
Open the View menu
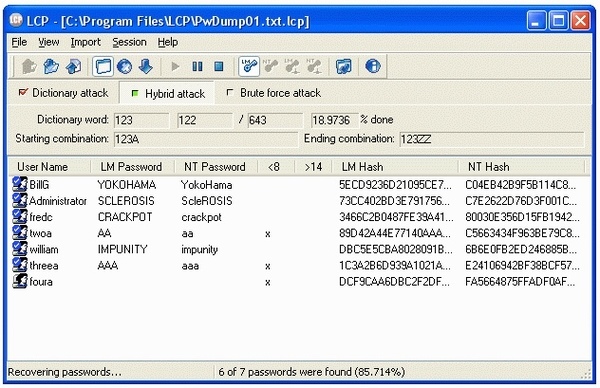[x=49, y=42]
